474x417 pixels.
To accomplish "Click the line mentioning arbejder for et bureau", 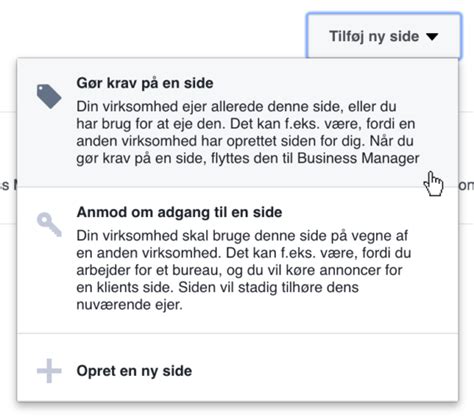I will 239,270.
